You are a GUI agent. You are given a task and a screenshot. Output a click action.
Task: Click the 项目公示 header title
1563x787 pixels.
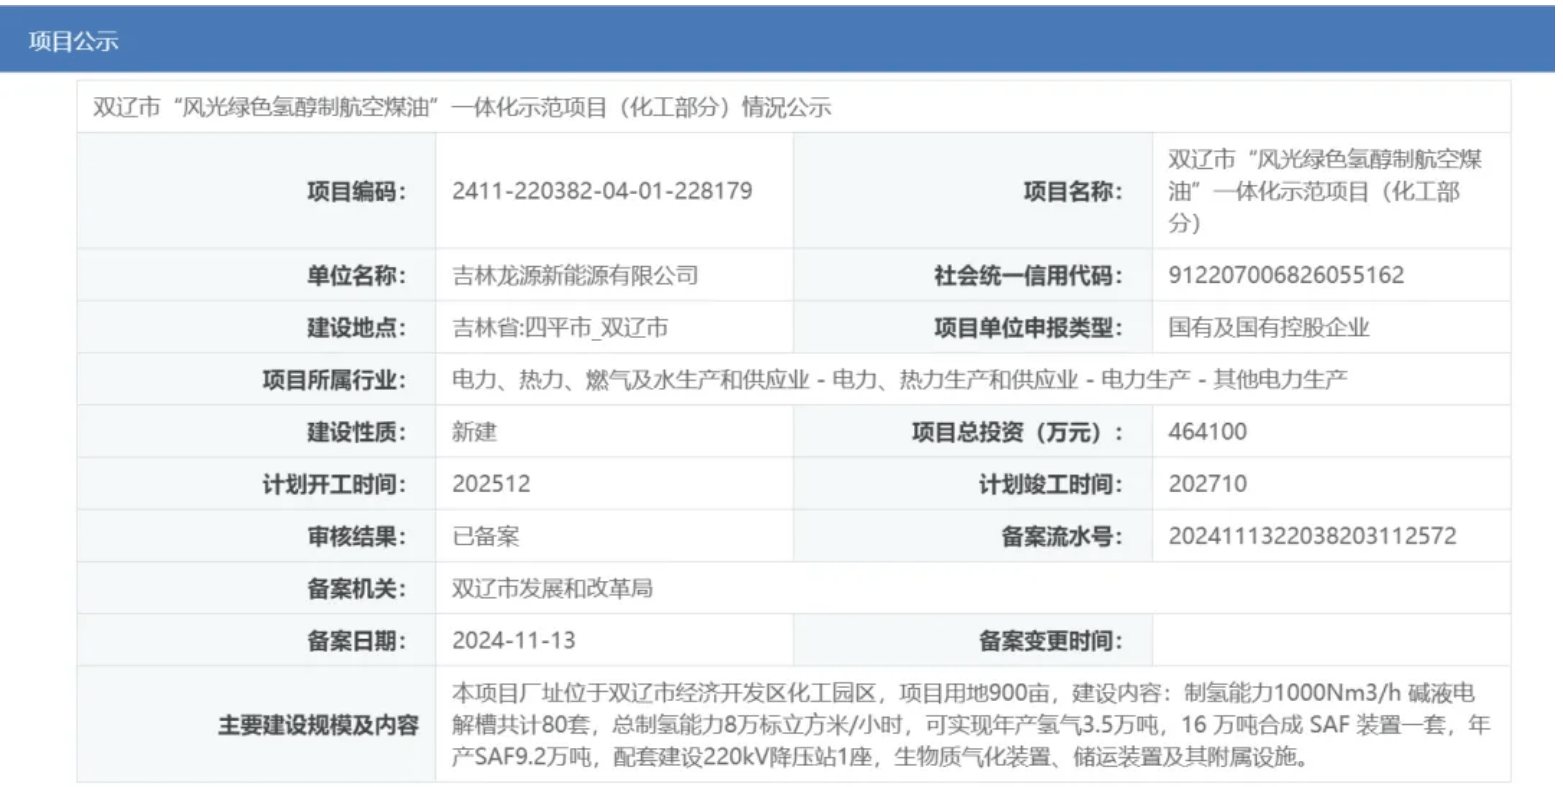73,41
